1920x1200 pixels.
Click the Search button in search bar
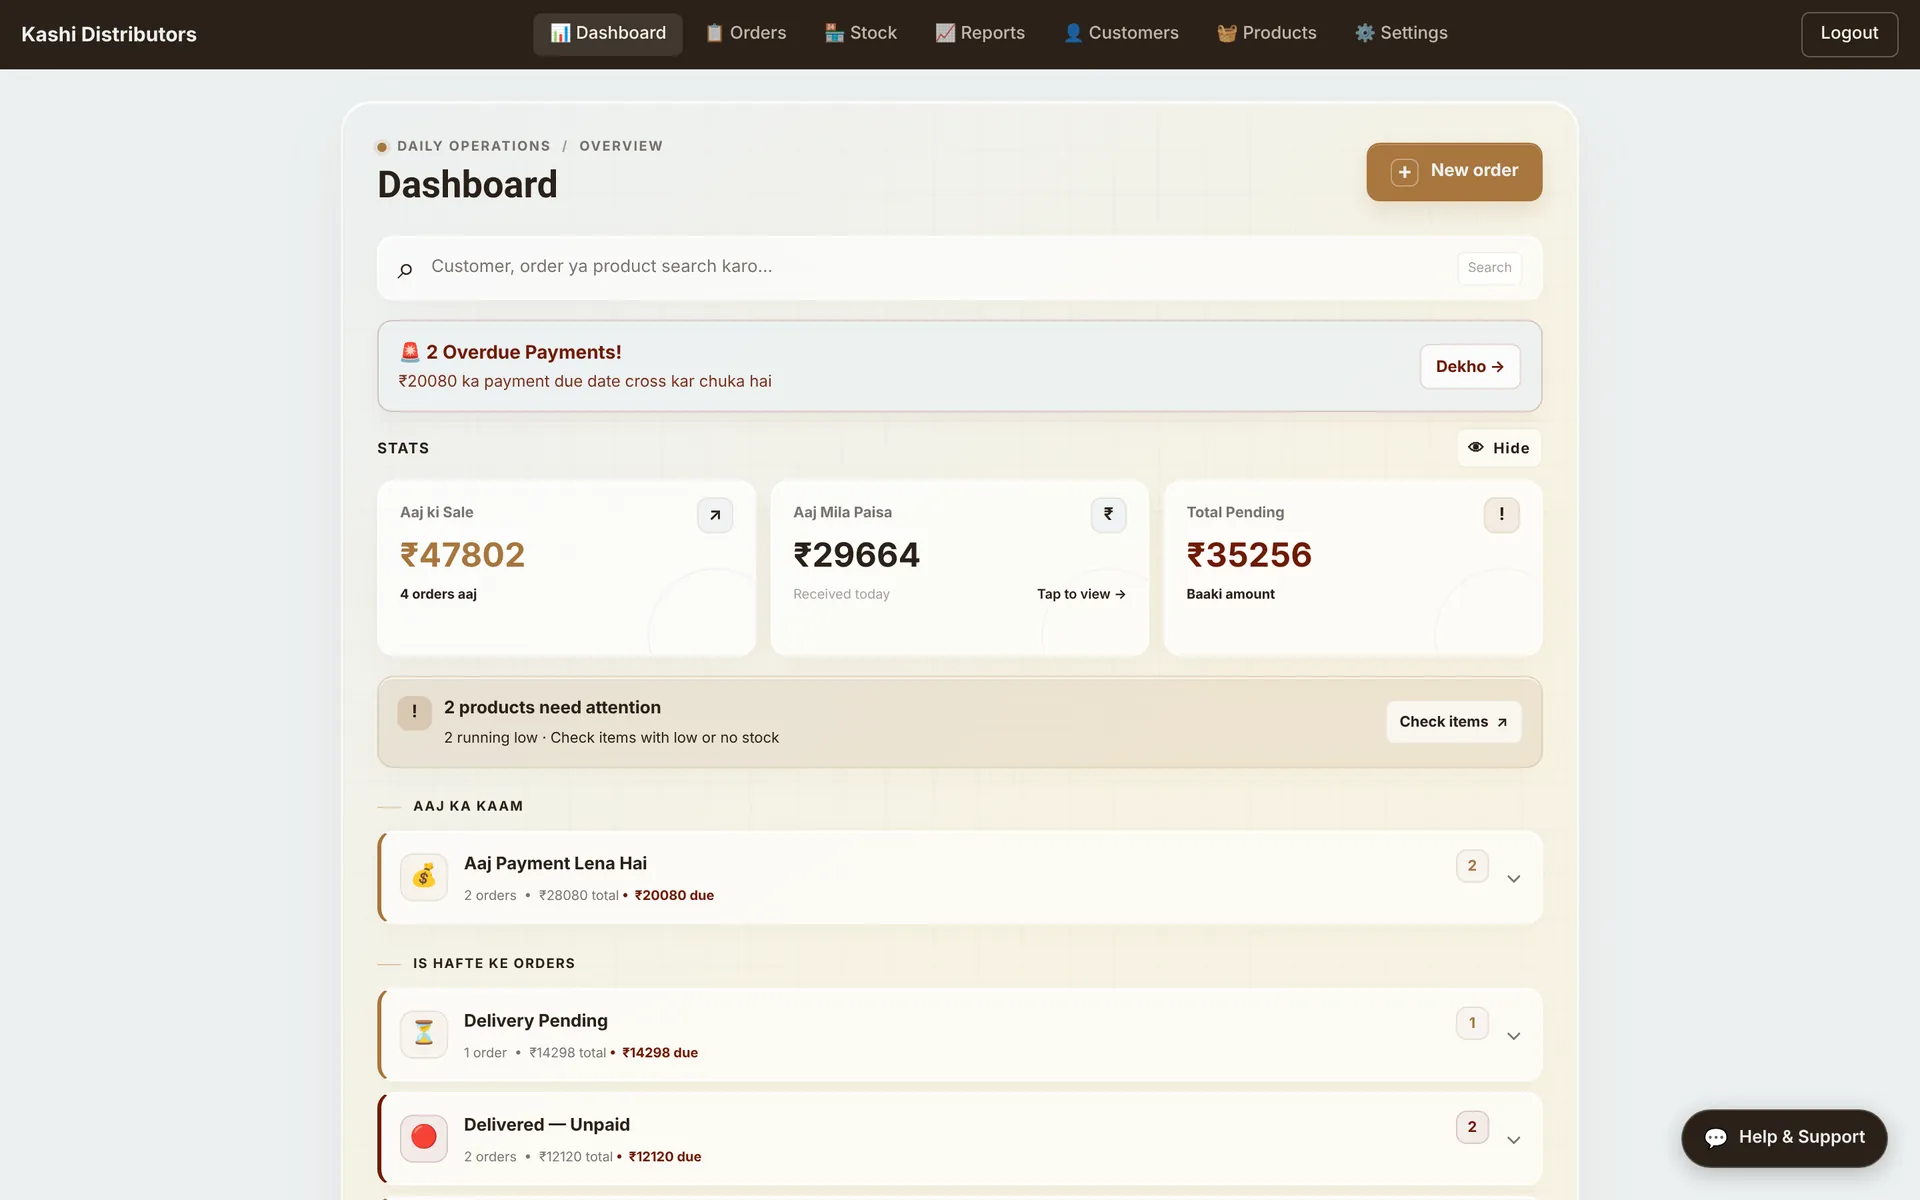[1489, 268]
